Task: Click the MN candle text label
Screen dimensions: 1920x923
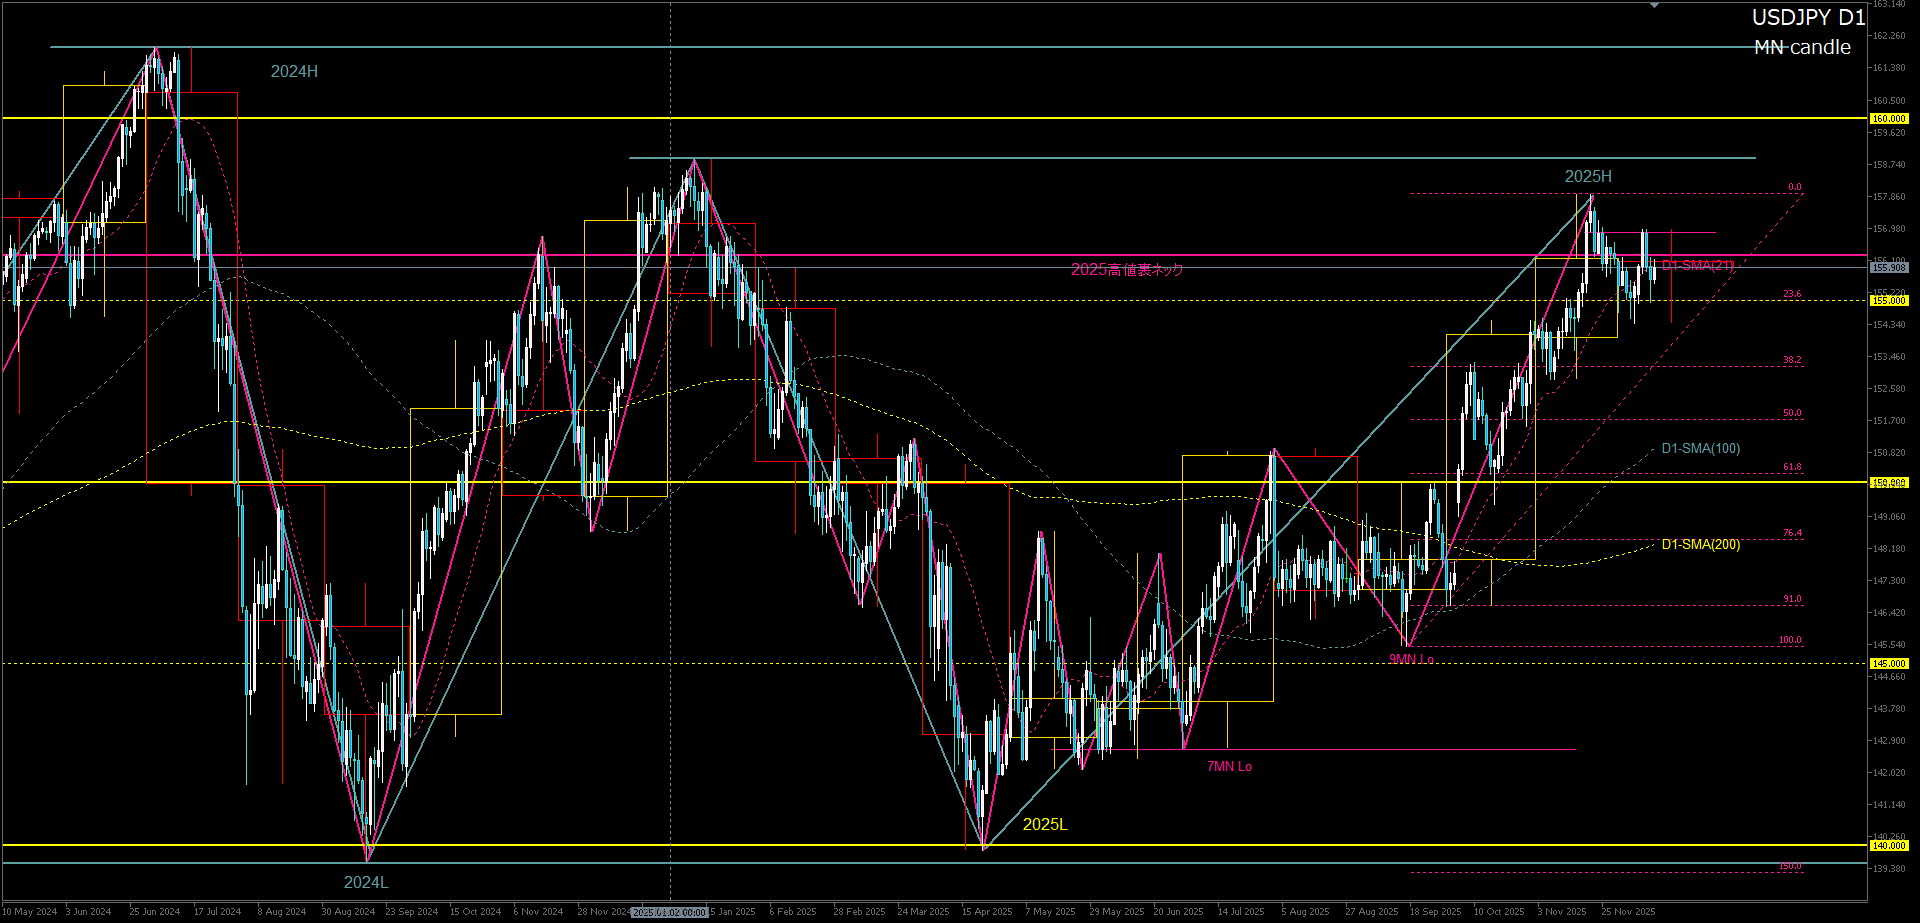Action: pyautogui.click(x=1802, y=47)
